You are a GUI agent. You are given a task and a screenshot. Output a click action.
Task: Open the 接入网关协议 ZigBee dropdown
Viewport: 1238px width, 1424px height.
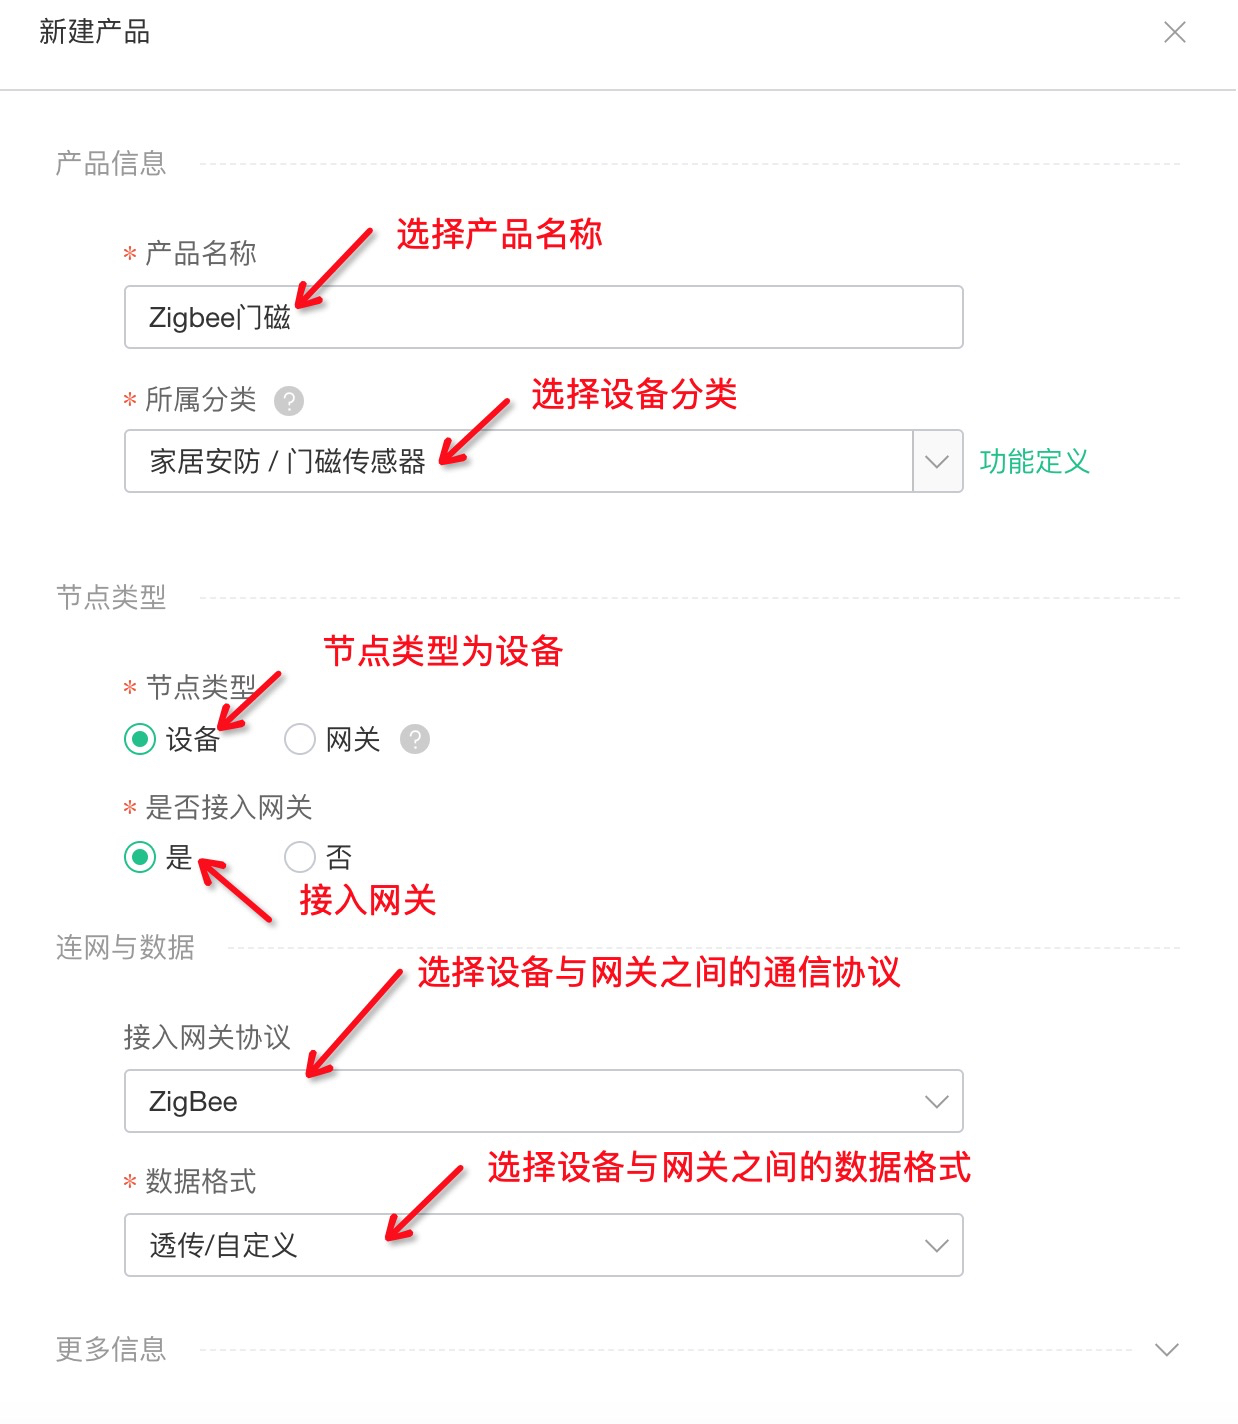(x=544, y=1101)
